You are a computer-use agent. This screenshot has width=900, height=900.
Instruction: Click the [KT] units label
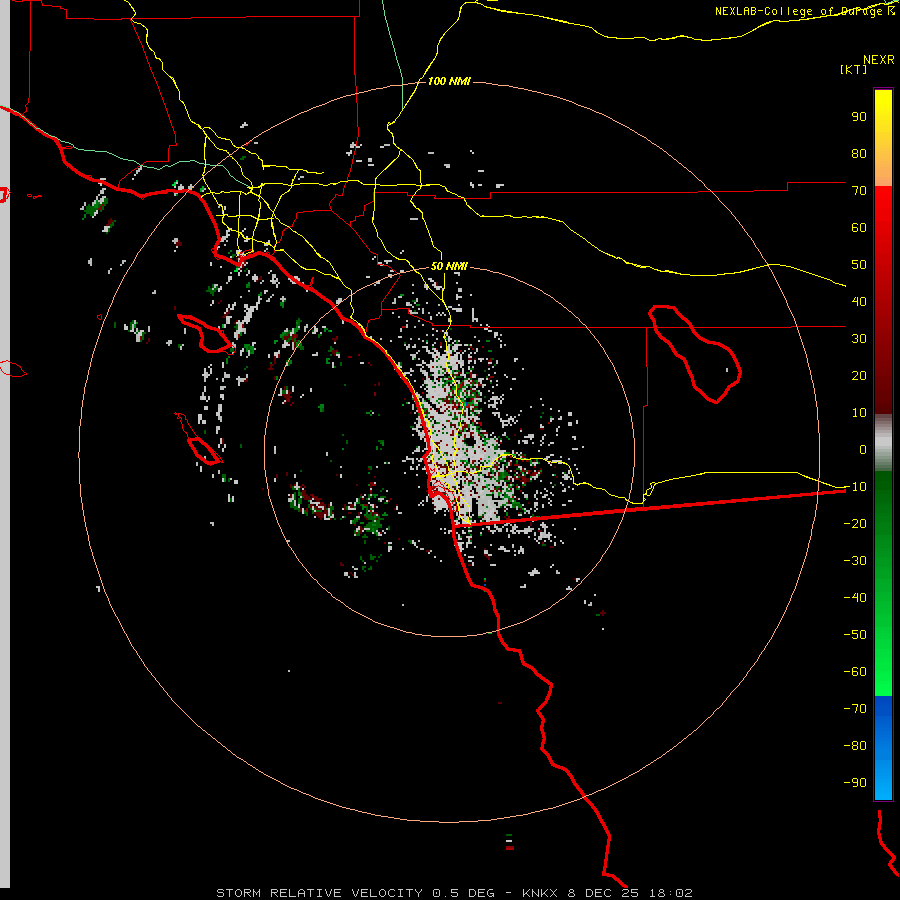tap(854, 69)
